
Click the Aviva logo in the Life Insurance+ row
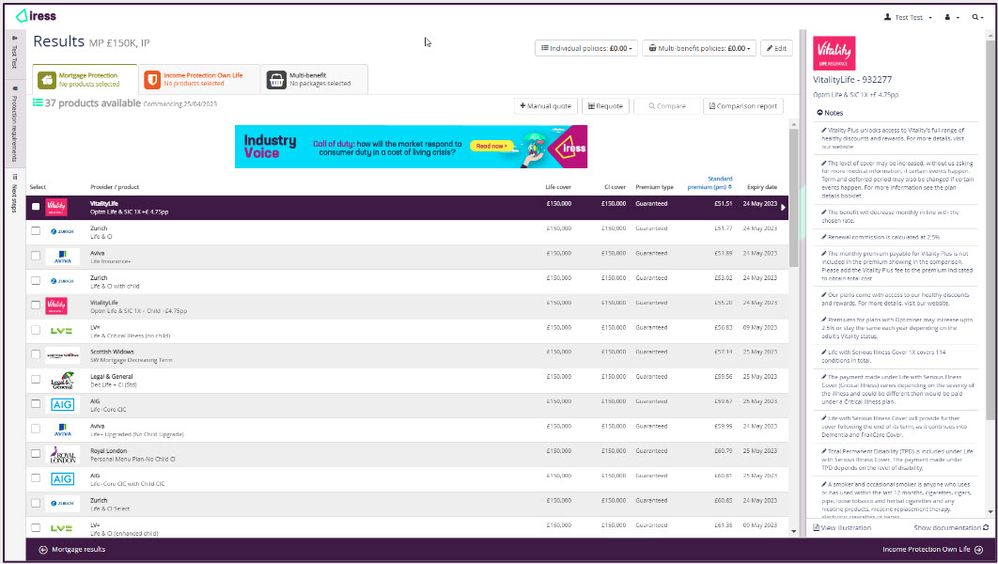tap(62, 257)
